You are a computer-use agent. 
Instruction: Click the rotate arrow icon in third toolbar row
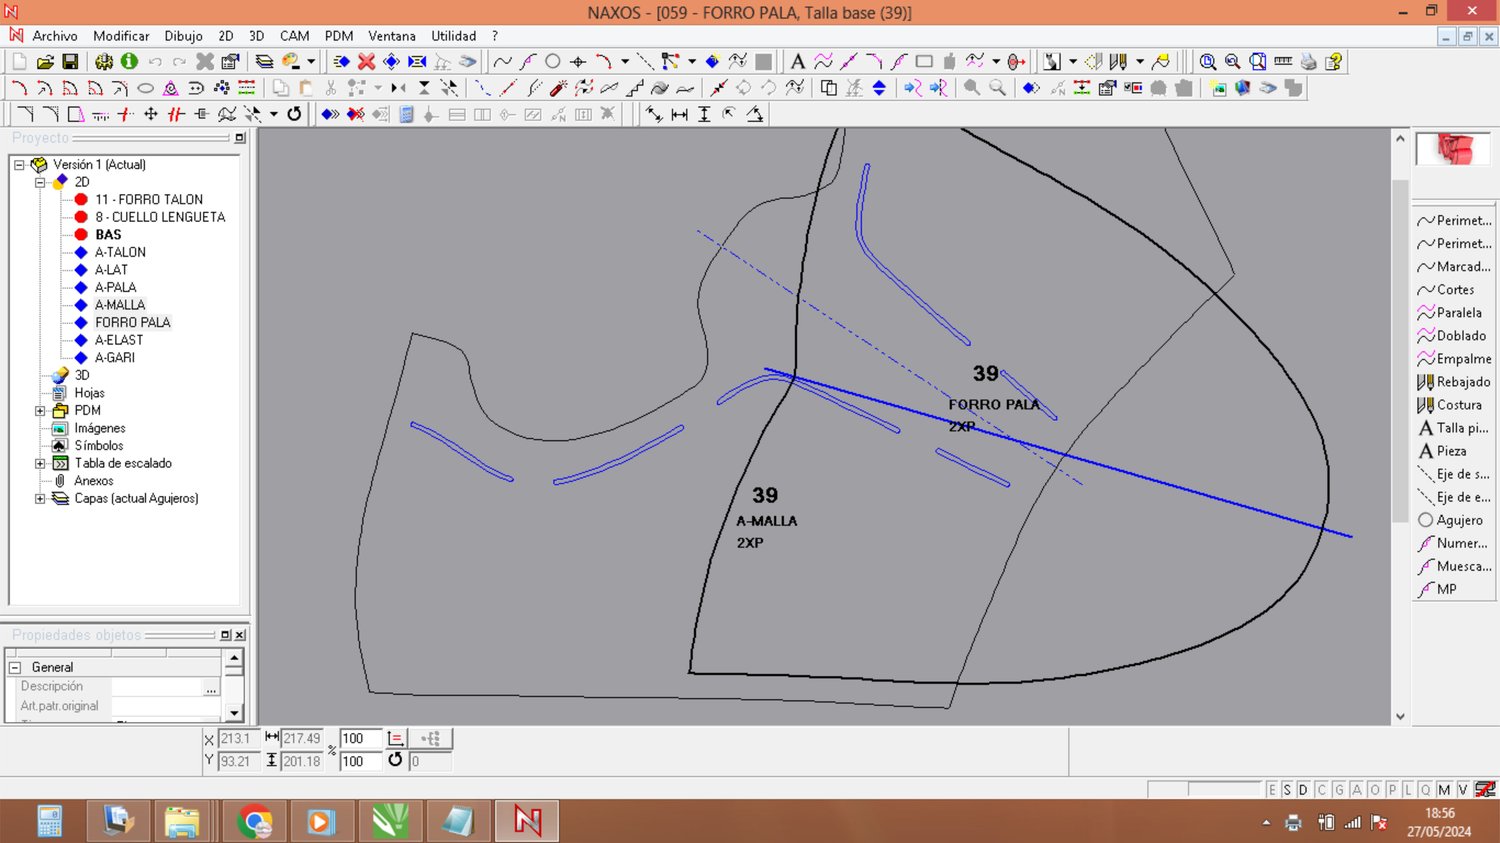(x=294, y=114)
